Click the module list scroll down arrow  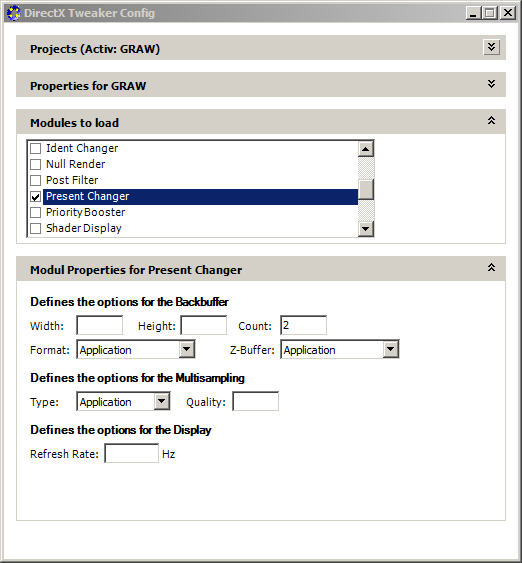[x=365, y=228]
